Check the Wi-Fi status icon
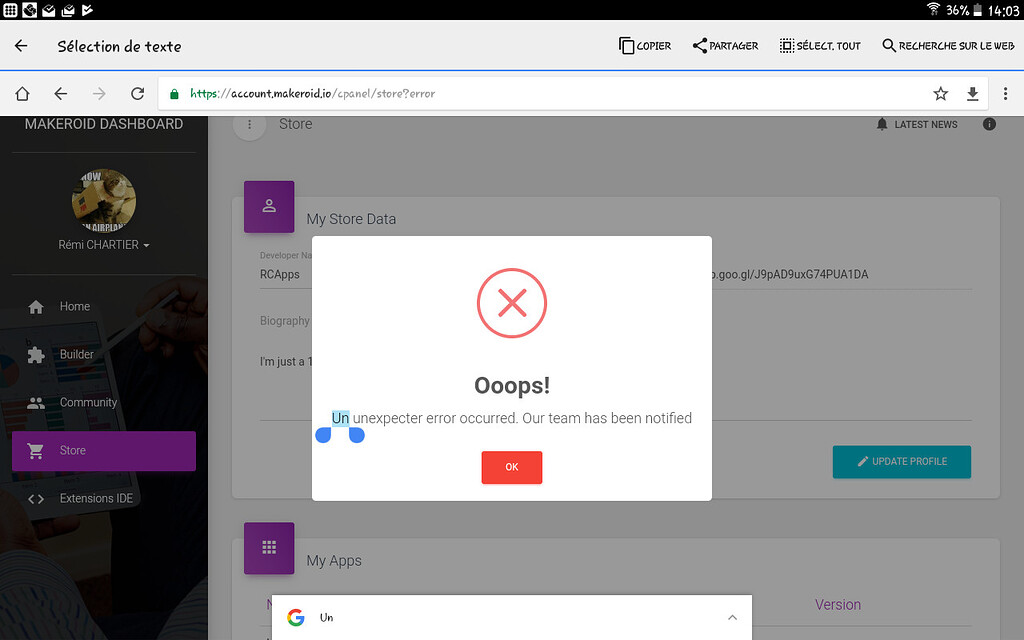The width and height of the screenshot is (1024, 640). (934, 9)
